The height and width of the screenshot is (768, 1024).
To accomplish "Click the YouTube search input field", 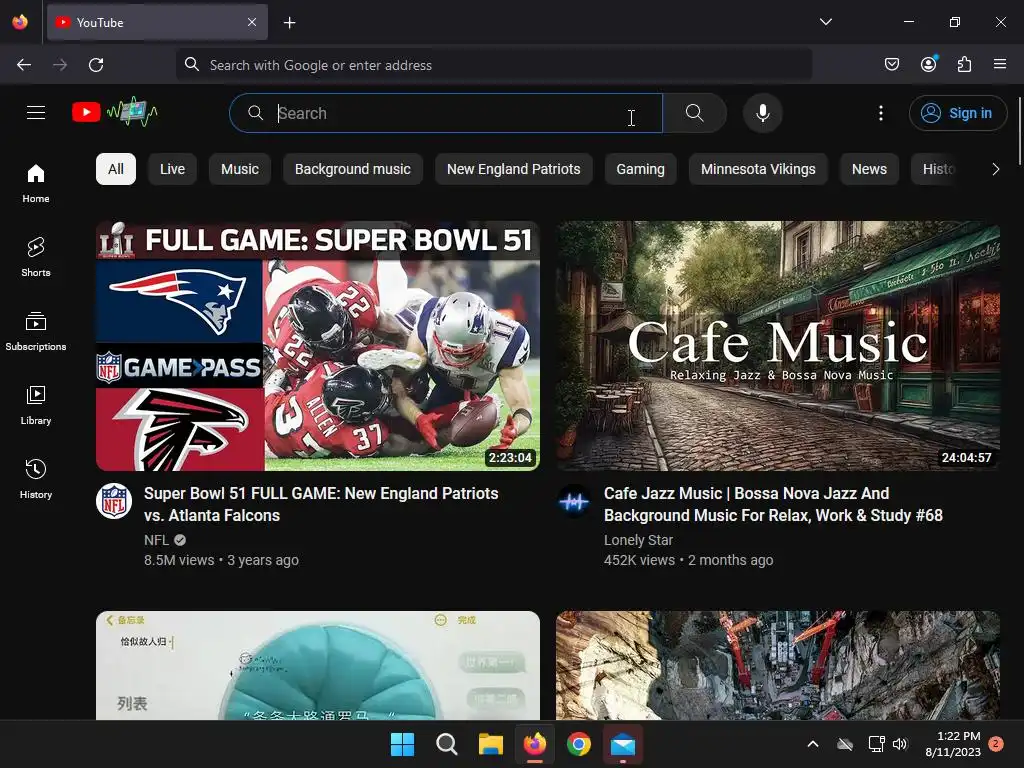I will pos(446,113).
